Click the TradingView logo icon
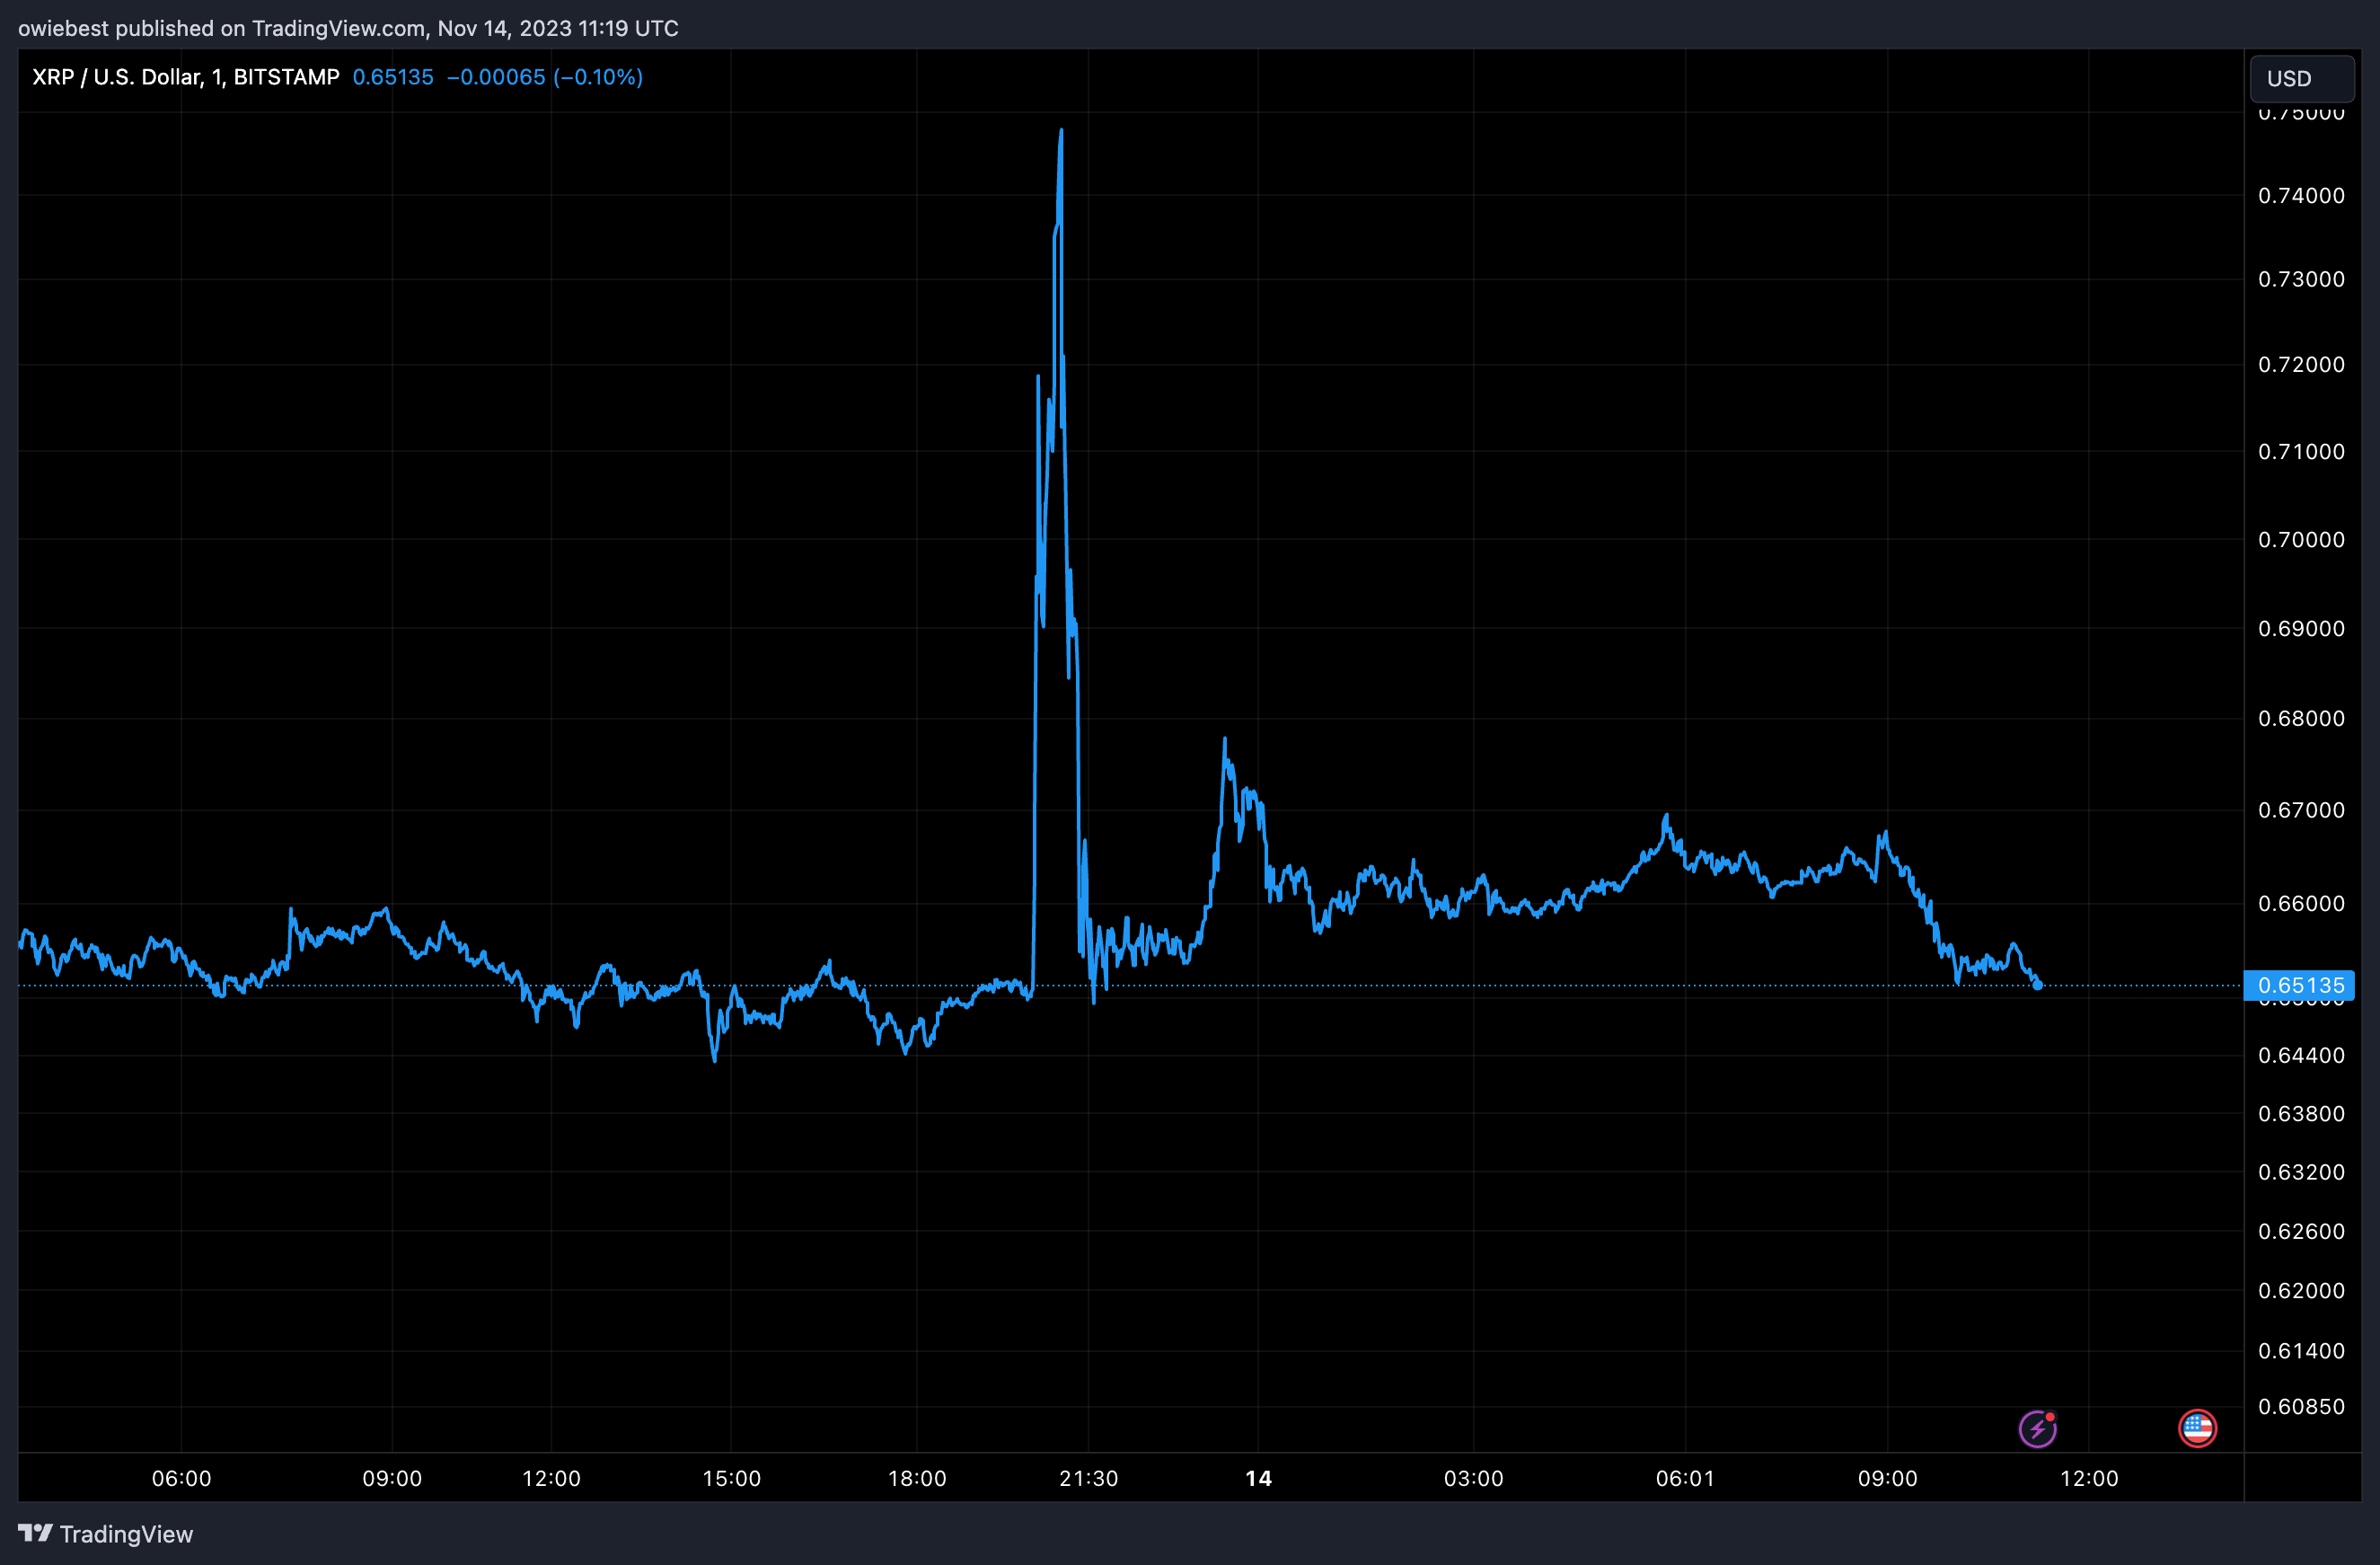Image resolution: width=2380 pixels, height=1565 pixels. click(35, 1533)
